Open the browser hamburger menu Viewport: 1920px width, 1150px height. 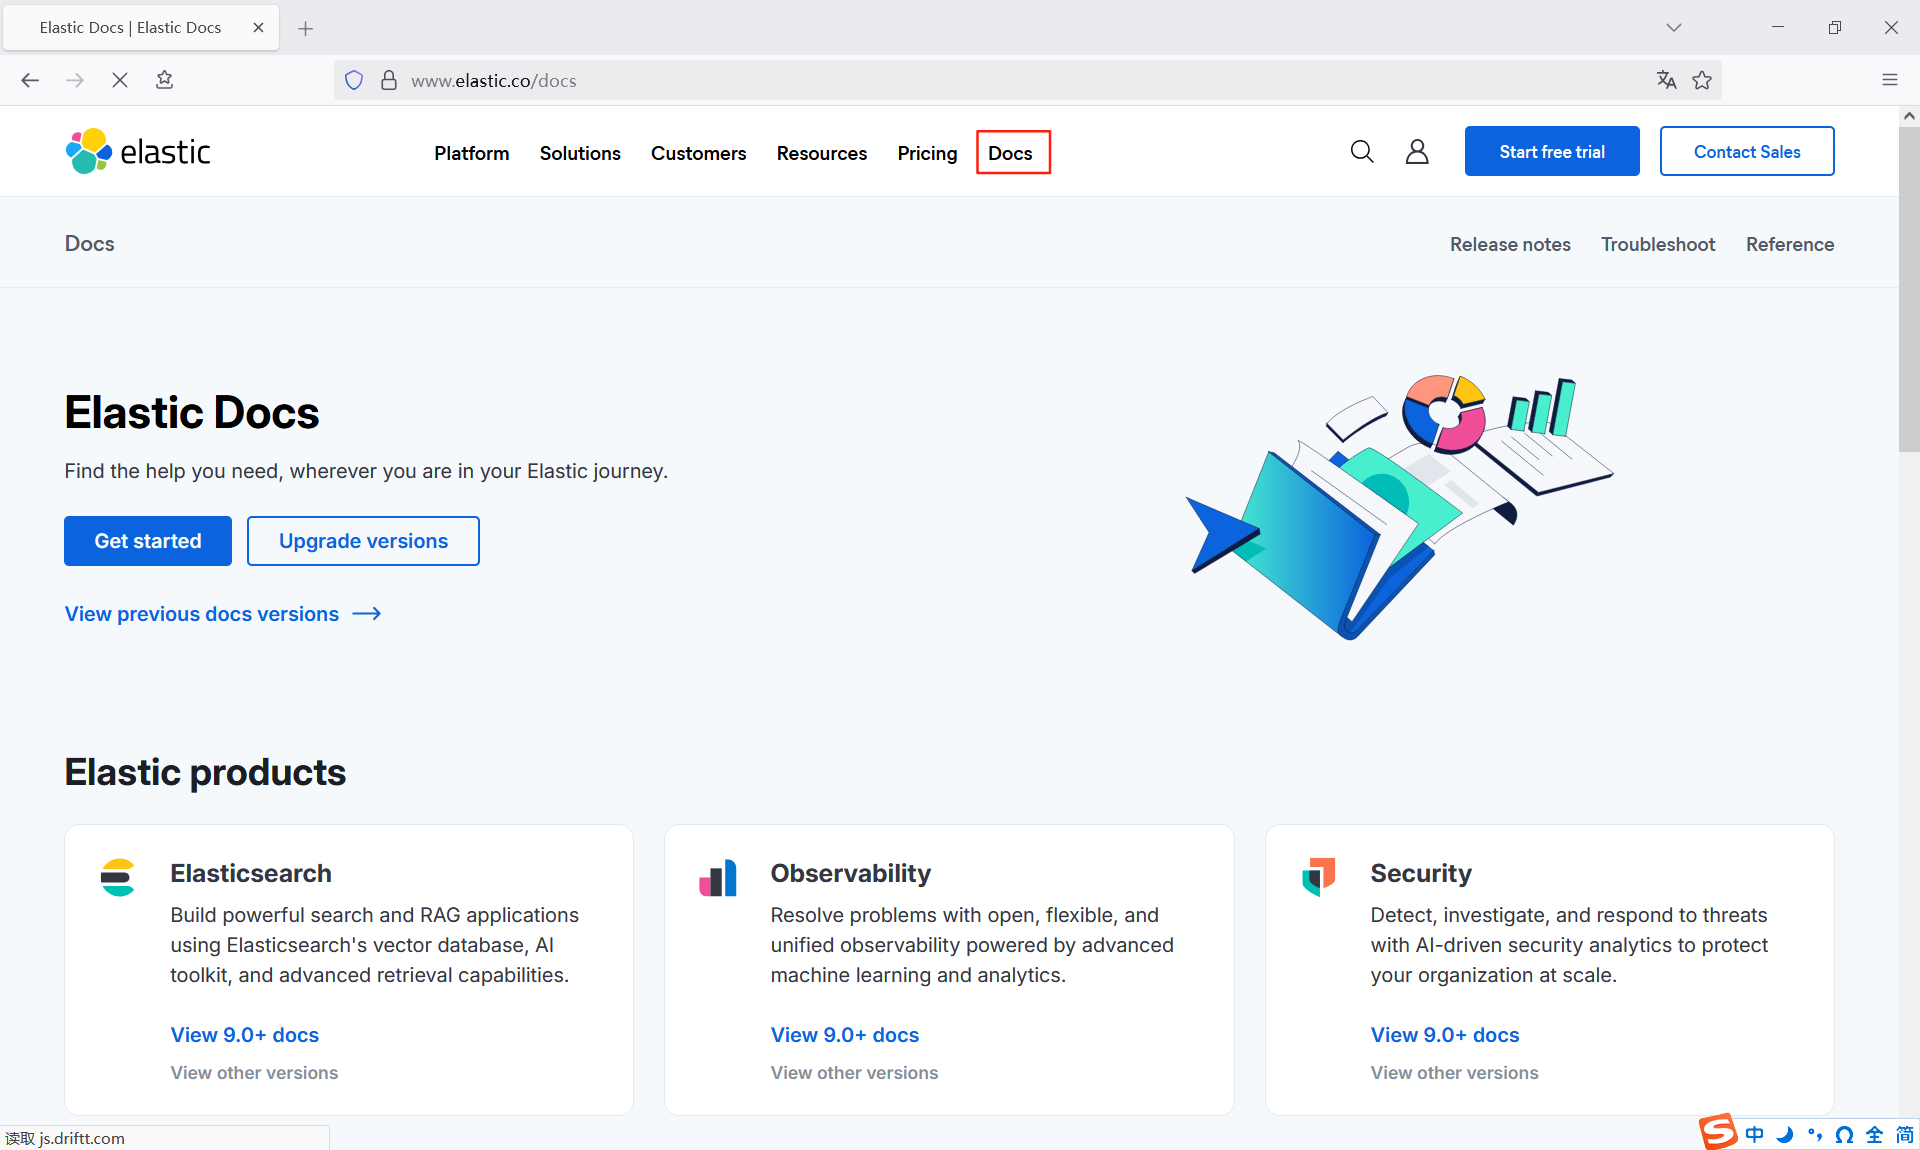(x=1889, y=80)
